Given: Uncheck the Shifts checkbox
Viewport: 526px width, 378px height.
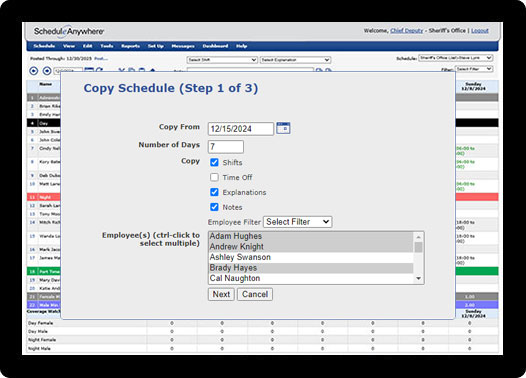Looking at the screenshot, I should click(x=214, y=162).
